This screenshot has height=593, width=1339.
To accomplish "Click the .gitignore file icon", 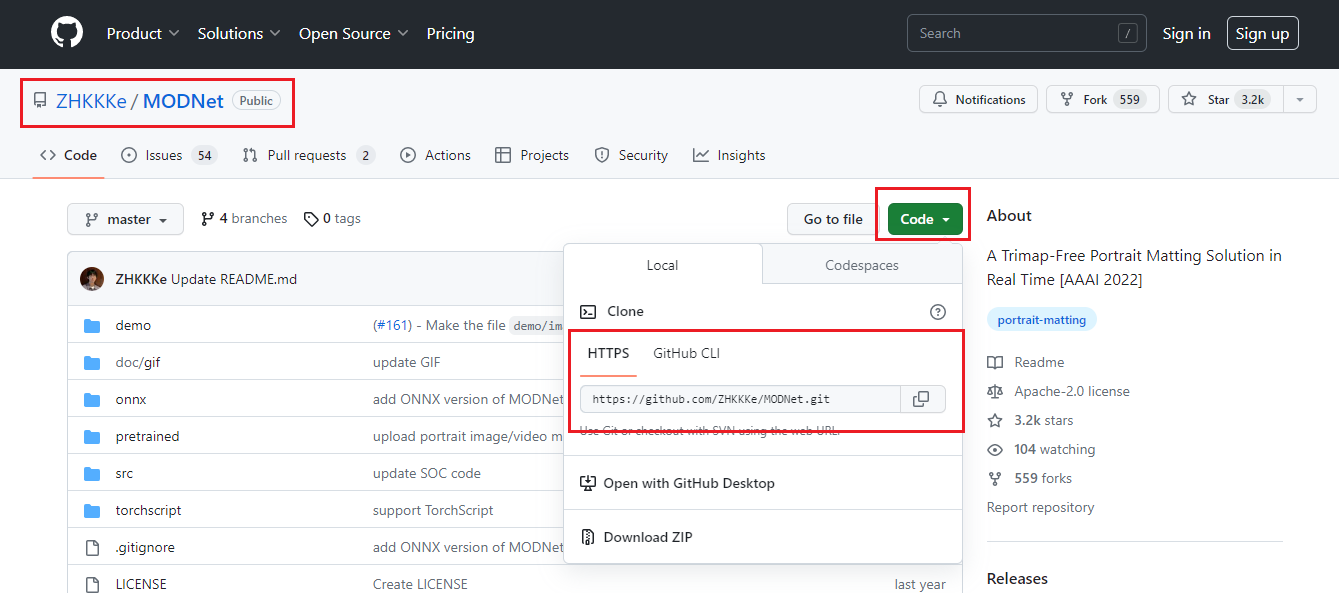I will pyautogui.click(x=92, y=547).
